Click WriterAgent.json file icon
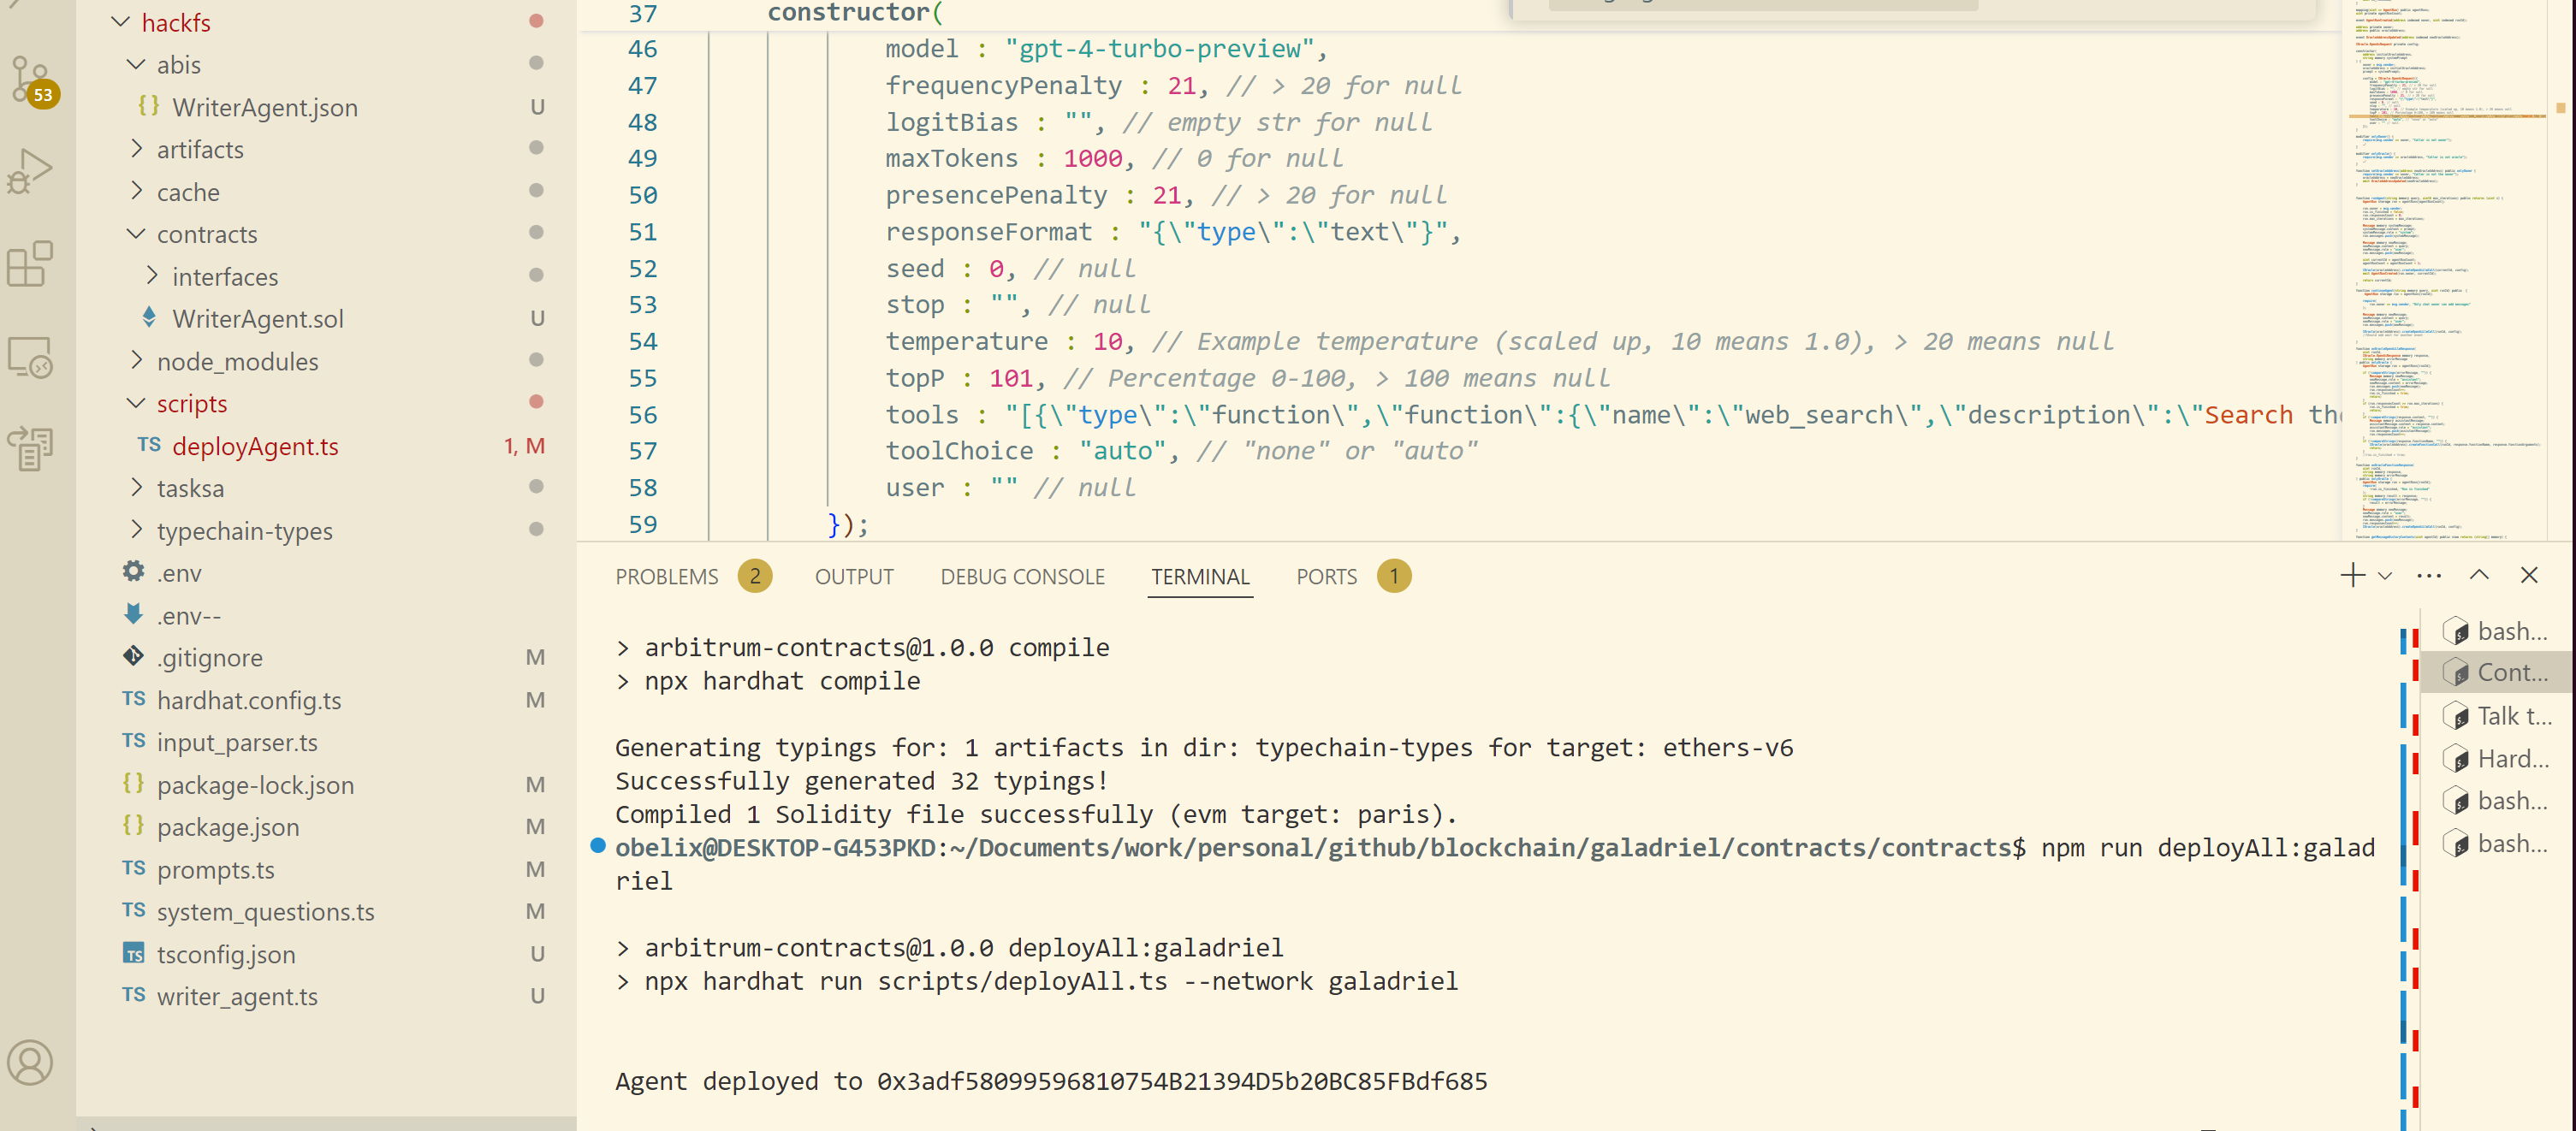The height and width of the screenshot is (1131, 2576). click(x=149, y=106)
